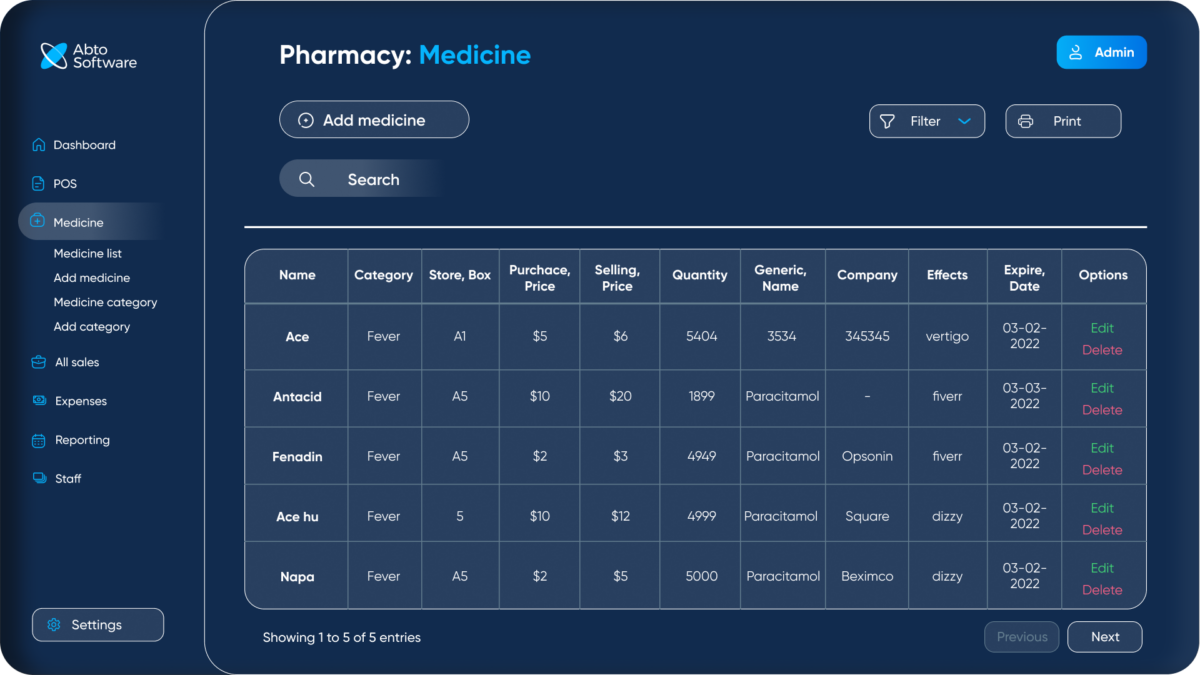The width and height of the screenshot is (1200, 675).
Task: Click the funnel icon on Filter
Action: coord(888,121)
